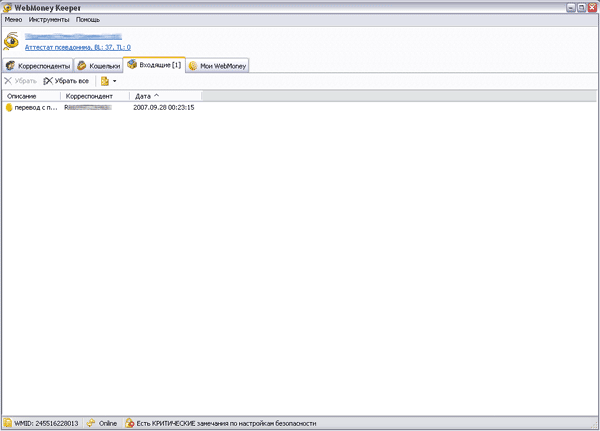This screenshot has height=431, width=600.
Task: Minimize the WebMoney Keeper window
Action: click(x=571, y=8)
